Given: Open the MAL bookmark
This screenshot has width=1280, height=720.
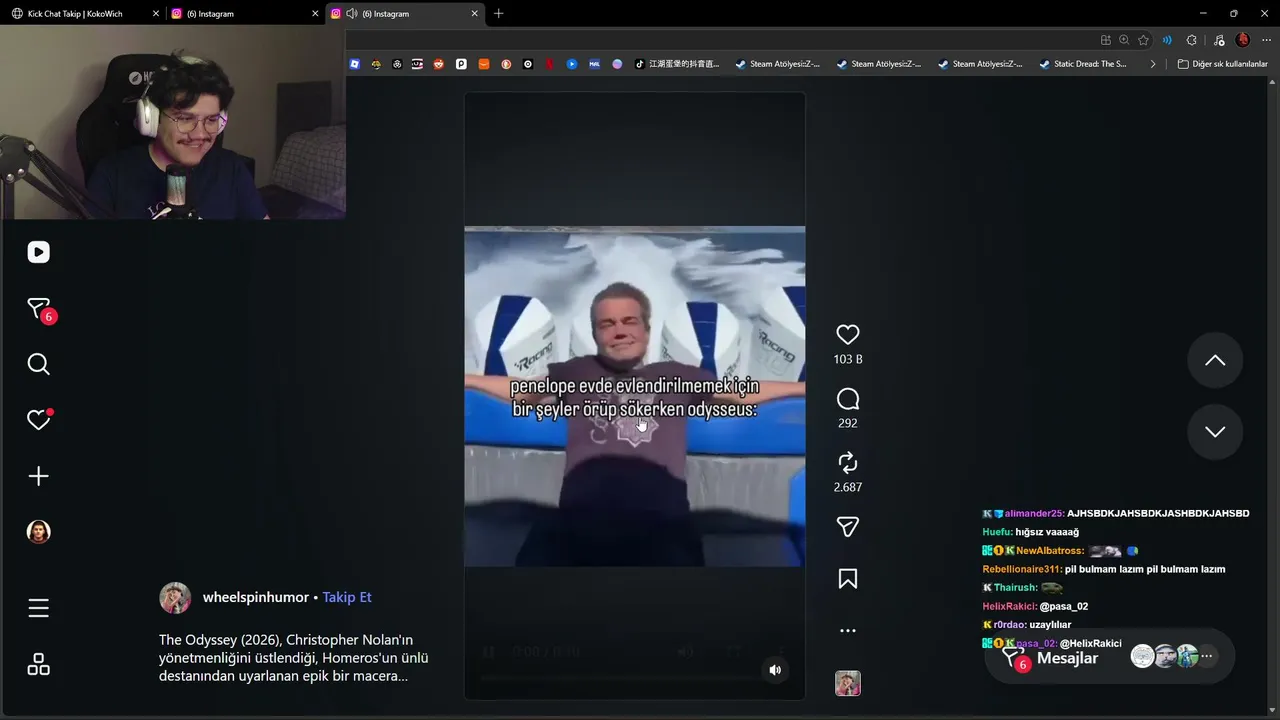Looking at the screenshot, I should (x=594, y=64).
